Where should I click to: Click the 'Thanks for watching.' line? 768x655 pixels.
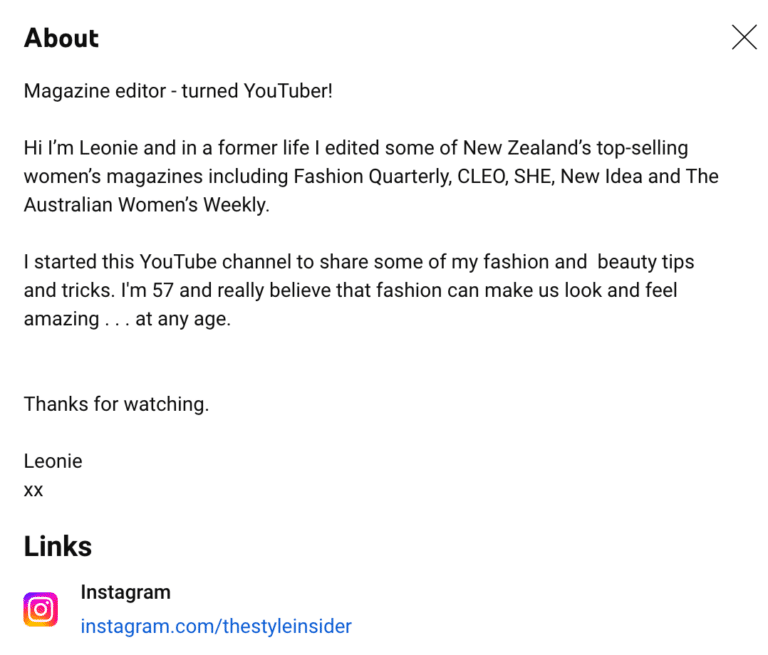click(x=116, y=404)
